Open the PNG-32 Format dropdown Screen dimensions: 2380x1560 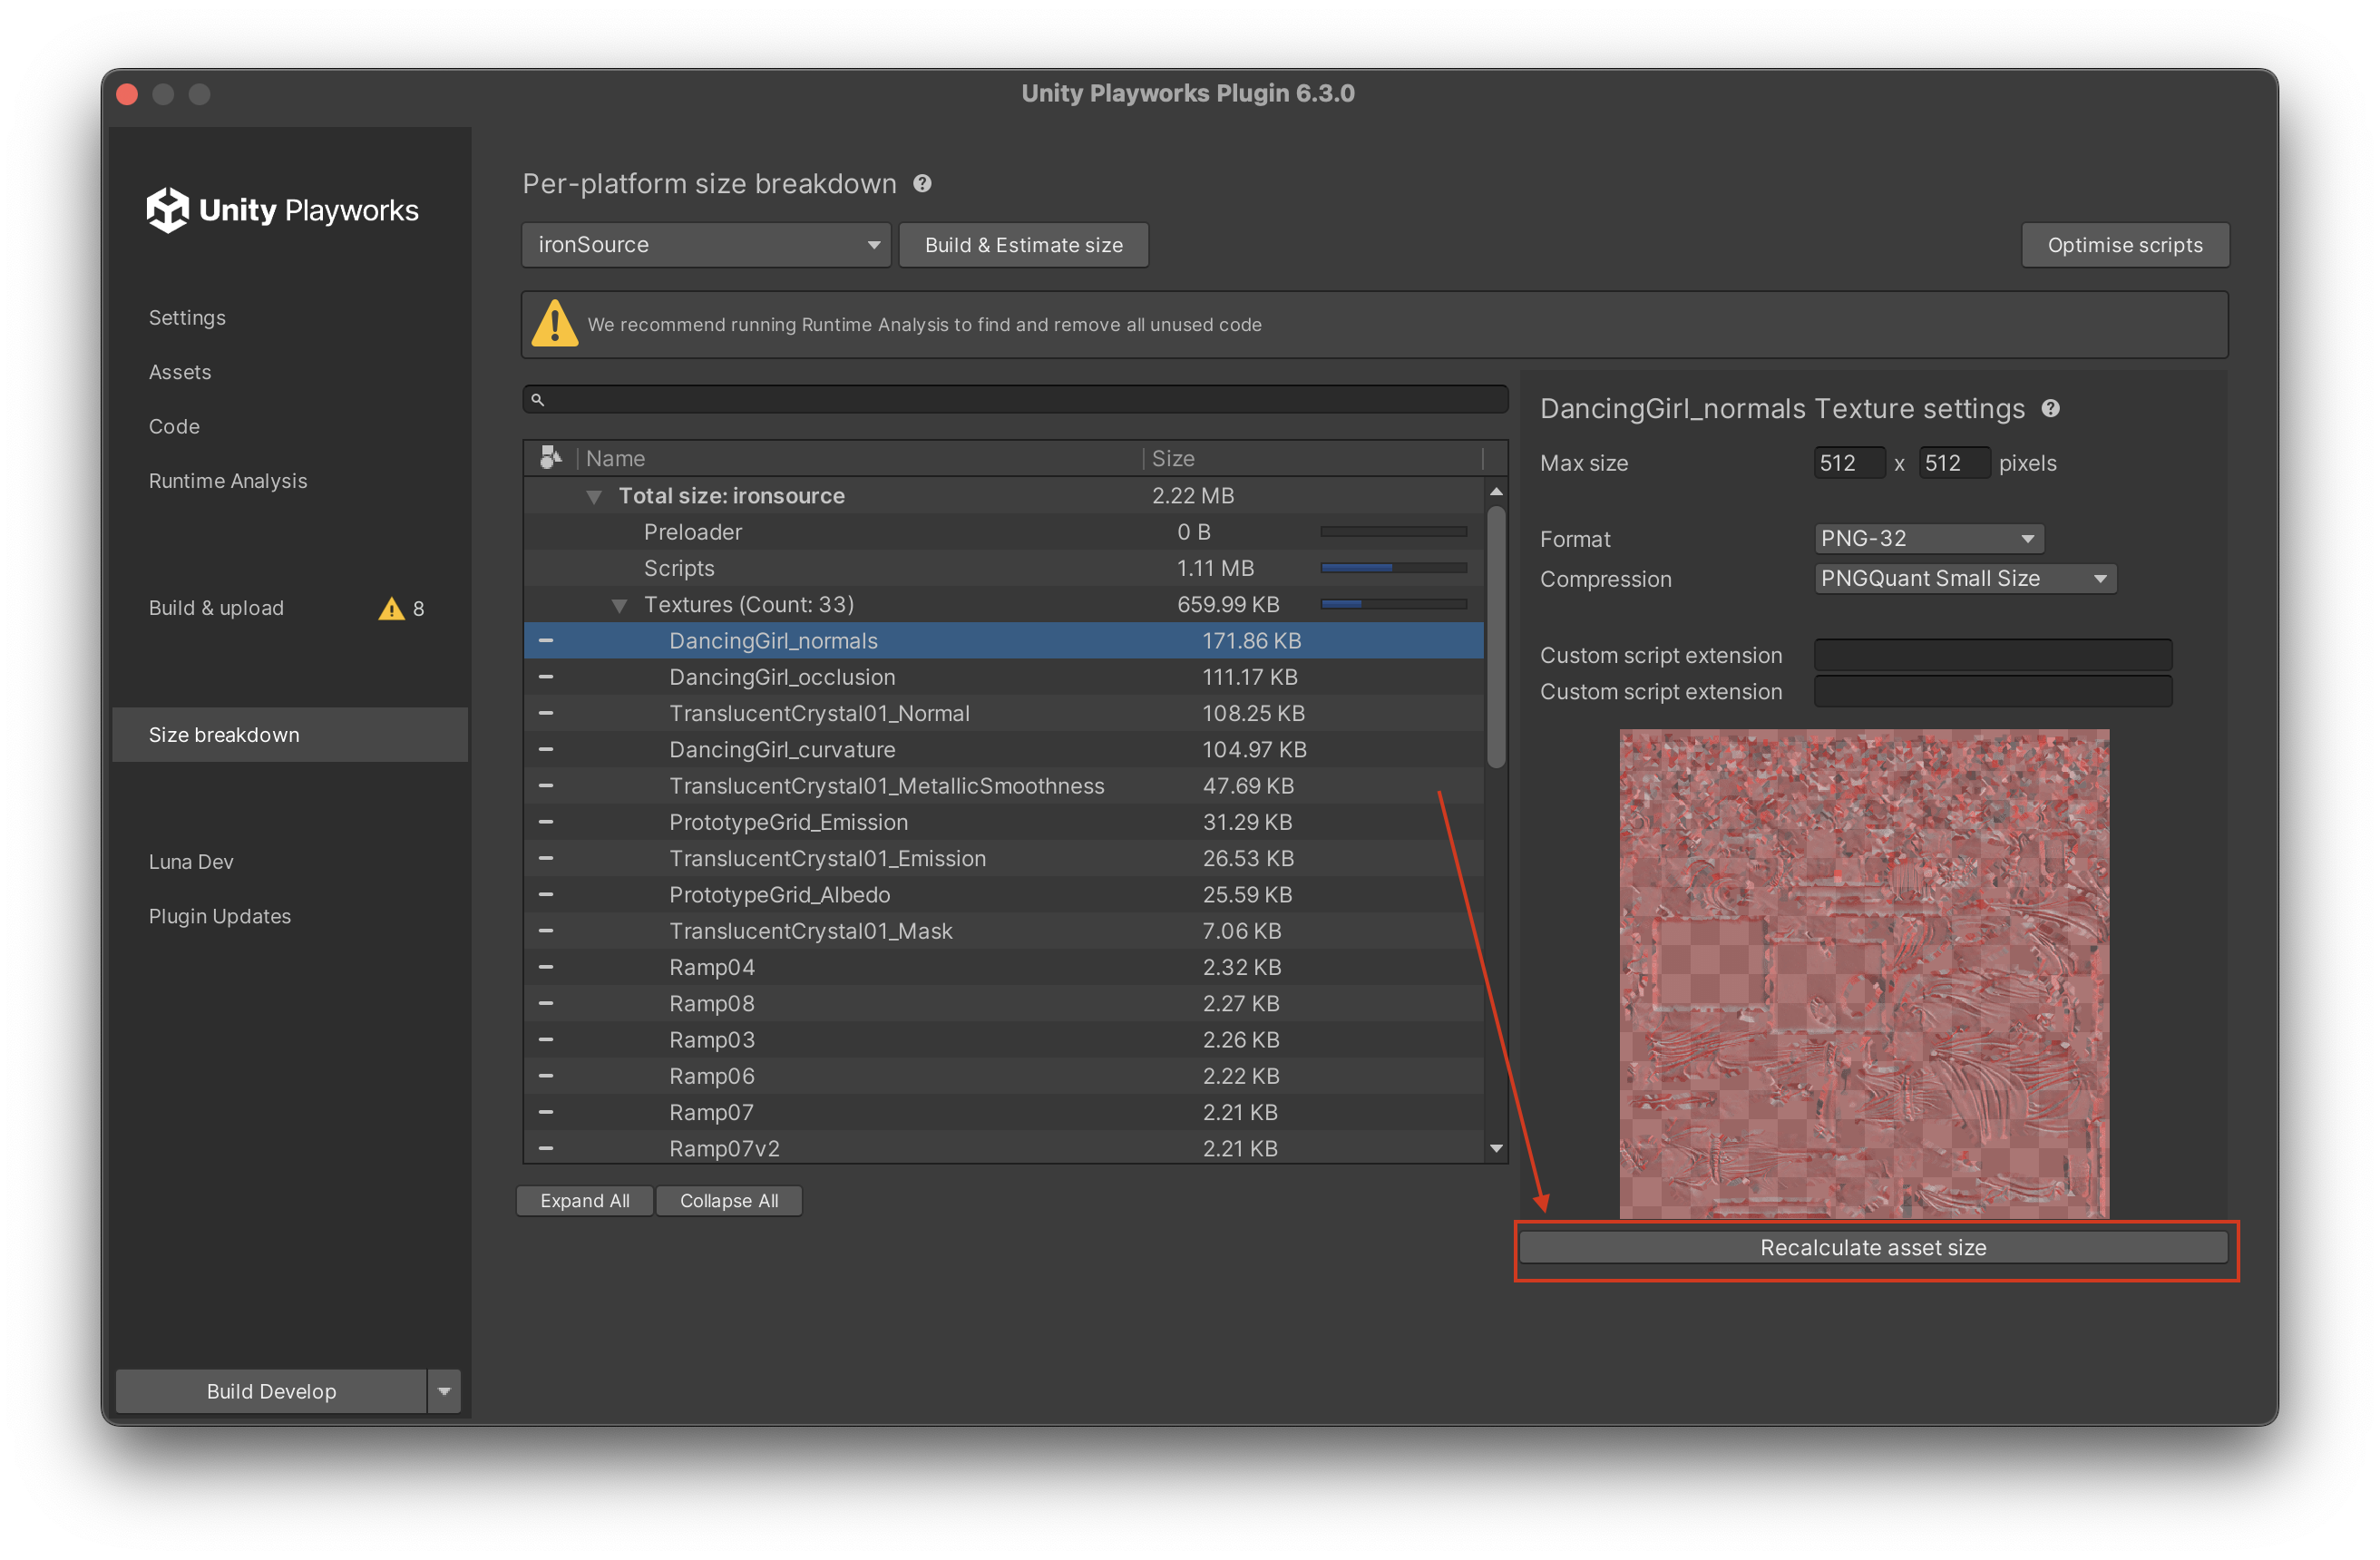point(1928,538)
